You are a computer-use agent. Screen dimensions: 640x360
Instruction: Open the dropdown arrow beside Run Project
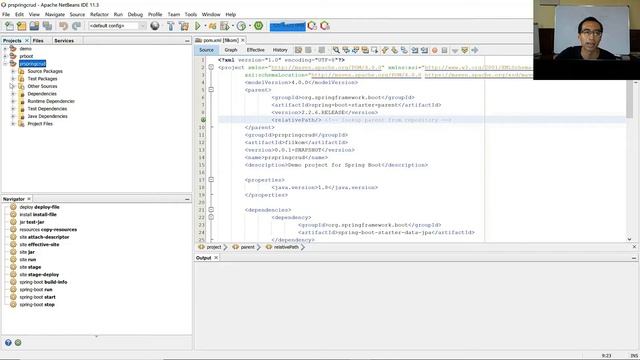(x=205, y=26)
